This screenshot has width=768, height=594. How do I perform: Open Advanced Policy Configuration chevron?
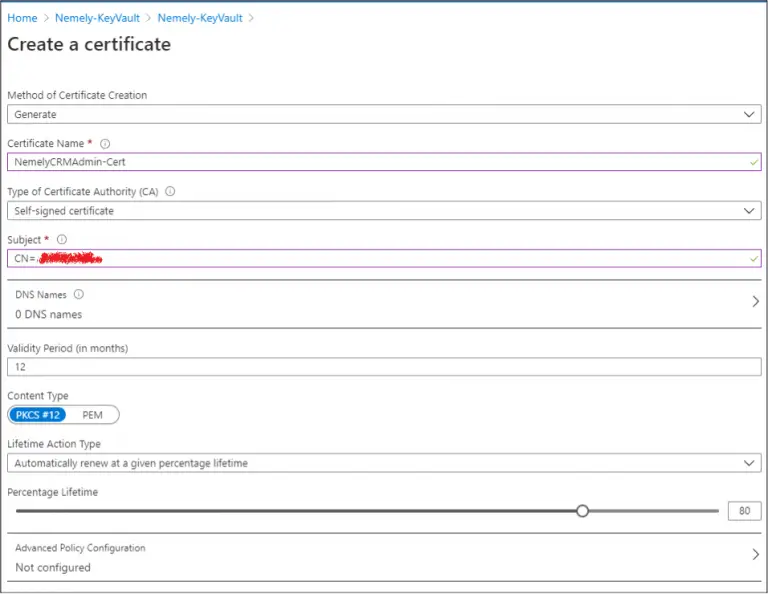point(755,554)
